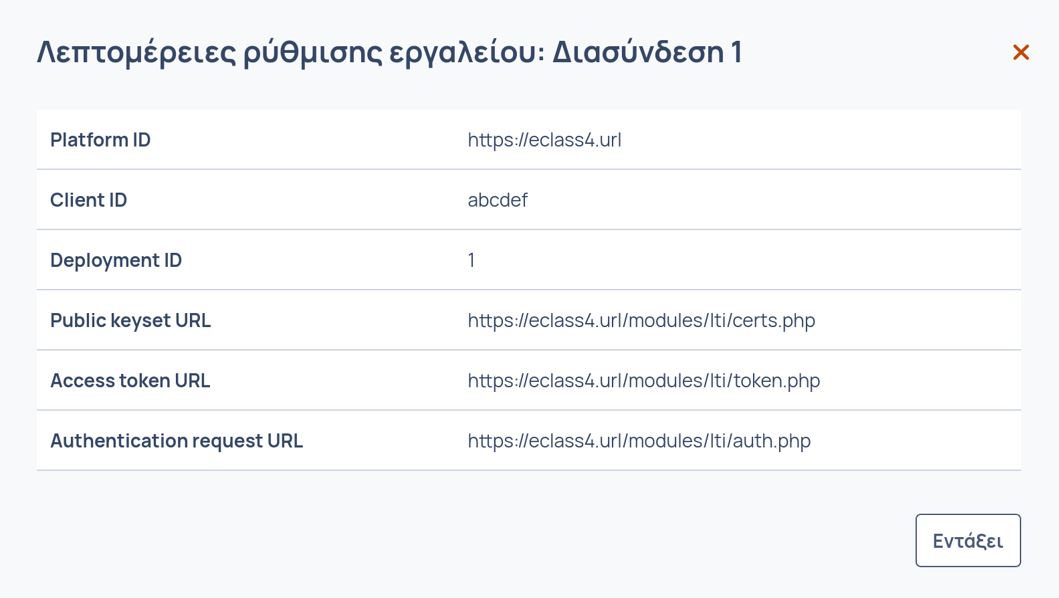Viewport: 1059px width, 598px height.
Task: Select the Authentication request URL label
Action: [176, 440]
